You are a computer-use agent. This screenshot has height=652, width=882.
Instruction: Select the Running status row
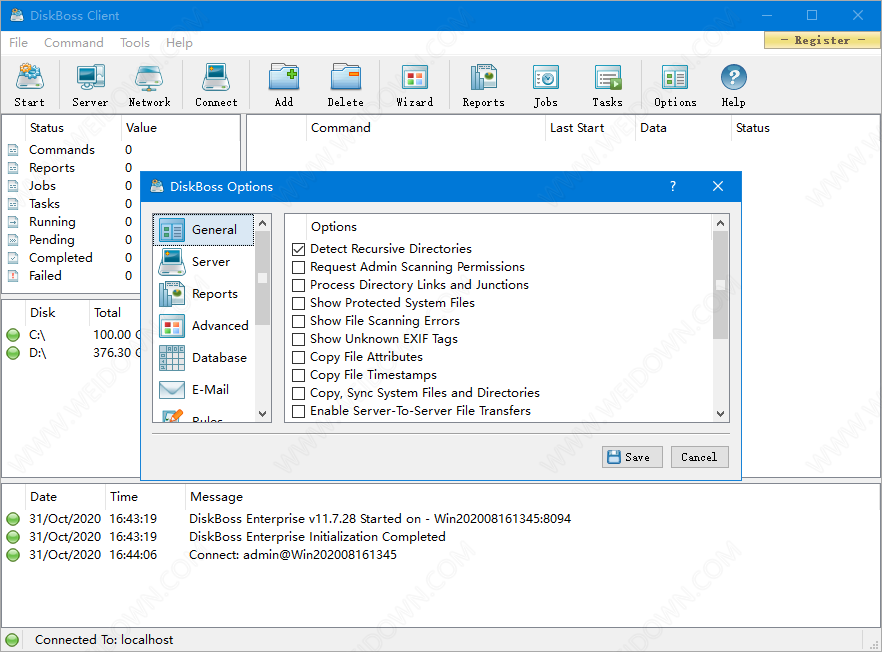click(x=70, y=222)
